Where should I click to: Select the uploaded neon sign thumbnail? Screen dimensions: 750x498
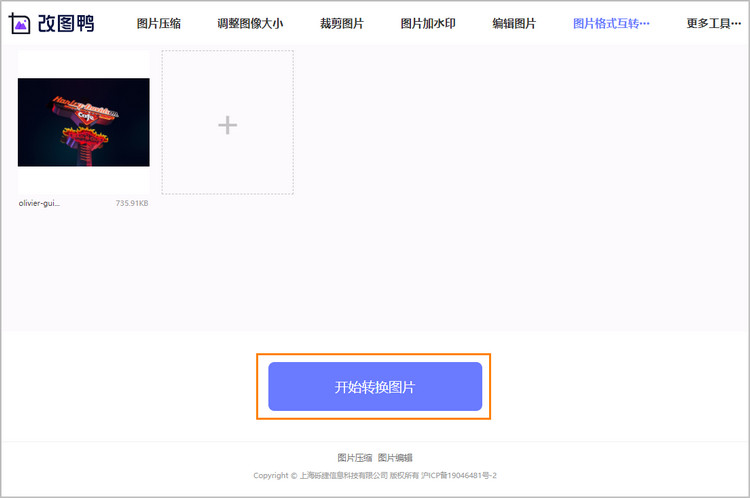click(x=84, y=122)
